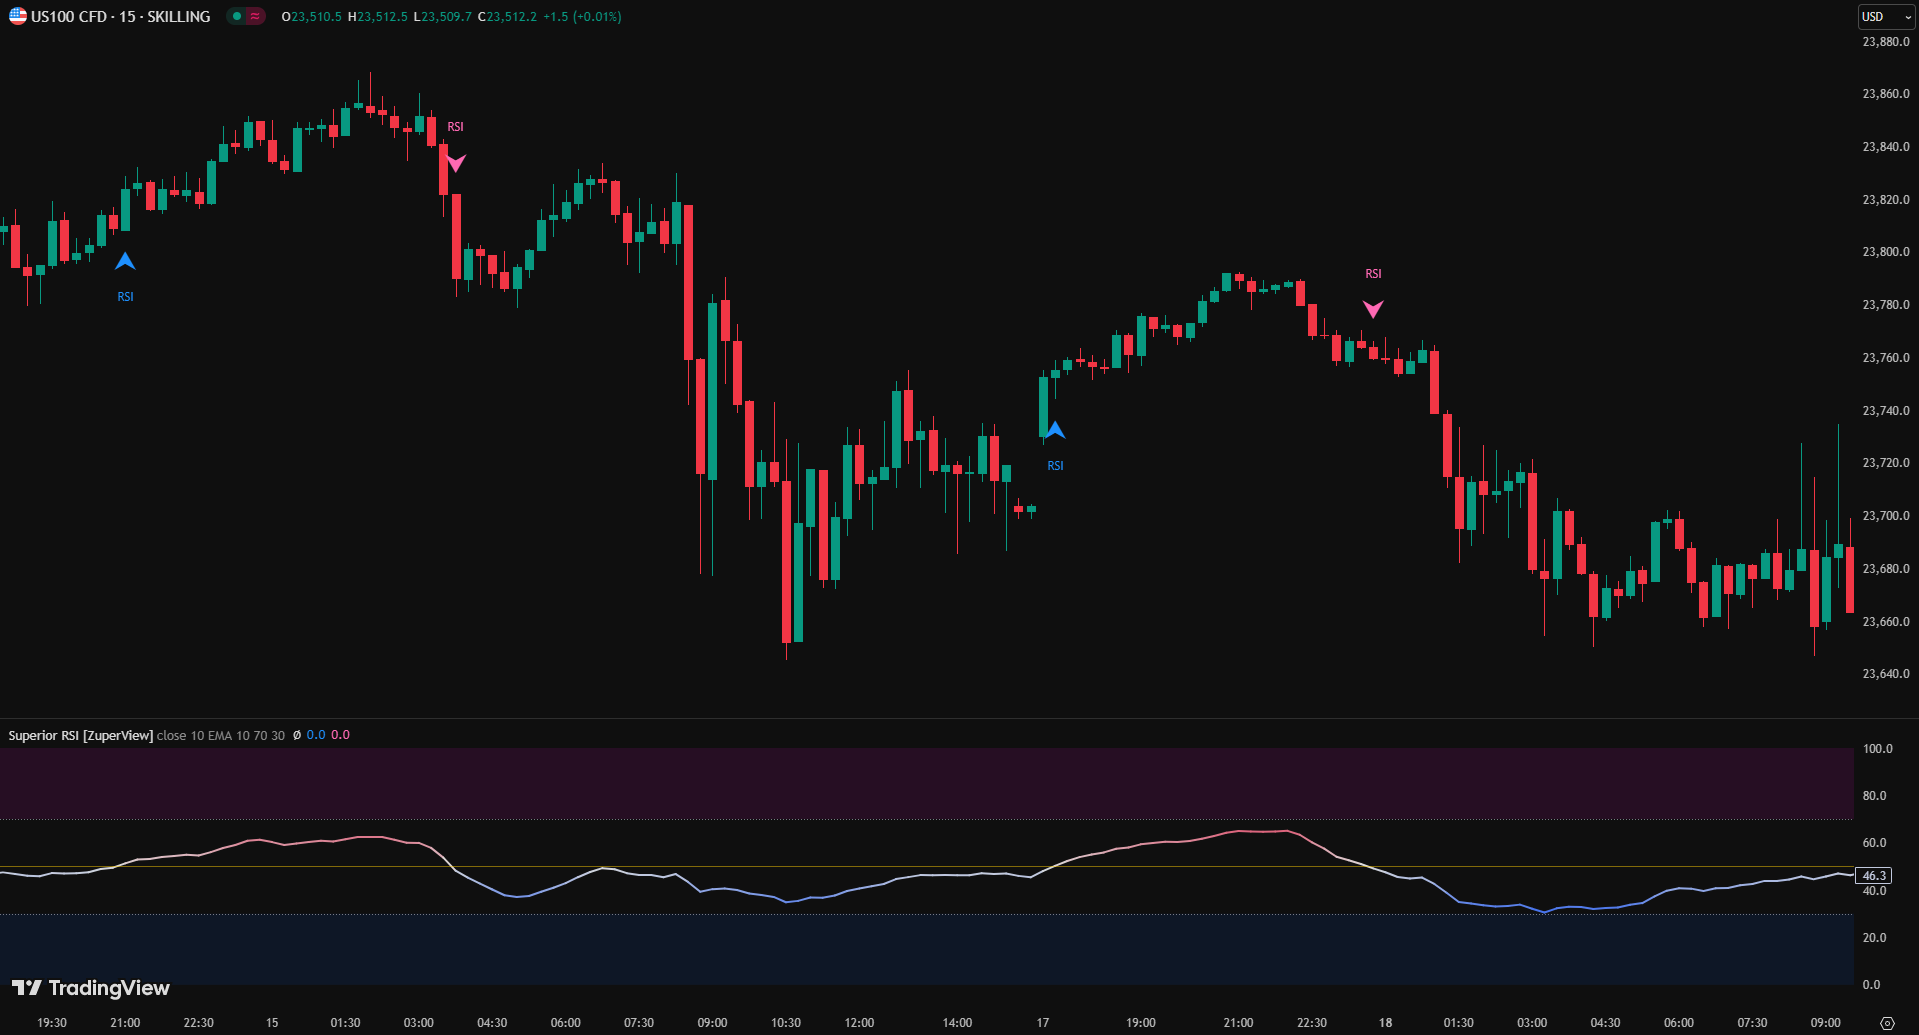
Task: Click the green market open status dot
Action: point(237,16)
